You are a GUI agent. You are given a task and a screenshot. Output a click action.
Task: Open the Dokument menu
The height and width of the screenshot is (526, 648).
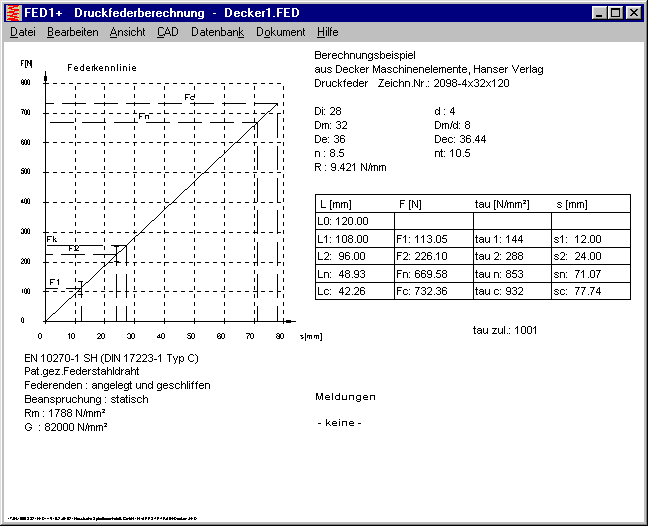click(x=280, y=32)
